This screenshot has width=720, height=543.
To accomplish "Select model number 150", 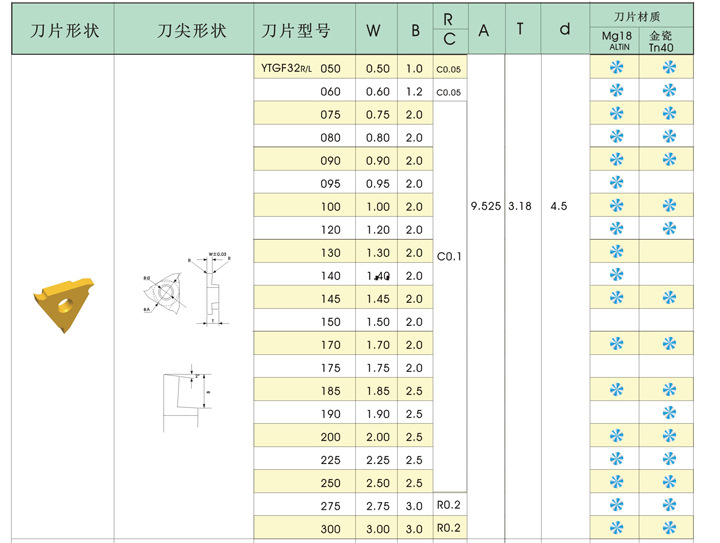I will point(331,322).
